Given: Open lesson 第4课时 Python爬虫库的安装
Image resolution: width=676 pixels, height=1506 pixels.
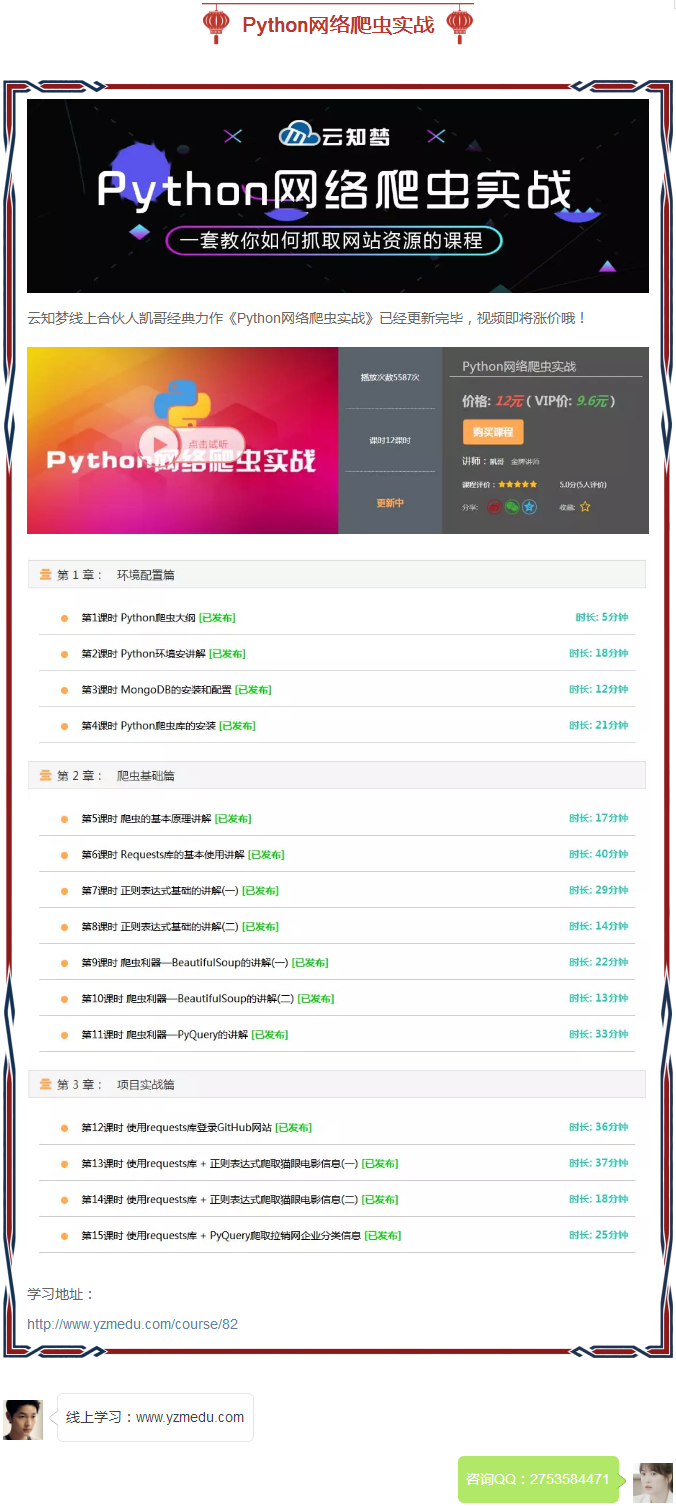Looking at the screenshot, I should pyautogui.click(x=149, y=726).
